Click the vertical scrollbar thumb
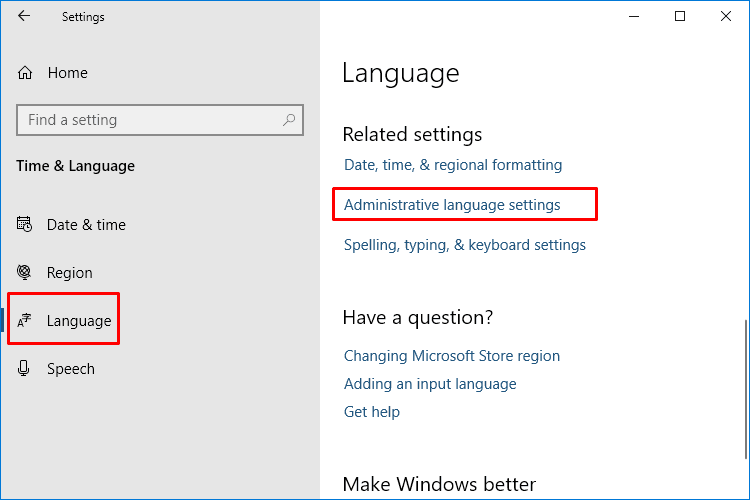Screen dimensions: 750x500 [x=746, y=389]
